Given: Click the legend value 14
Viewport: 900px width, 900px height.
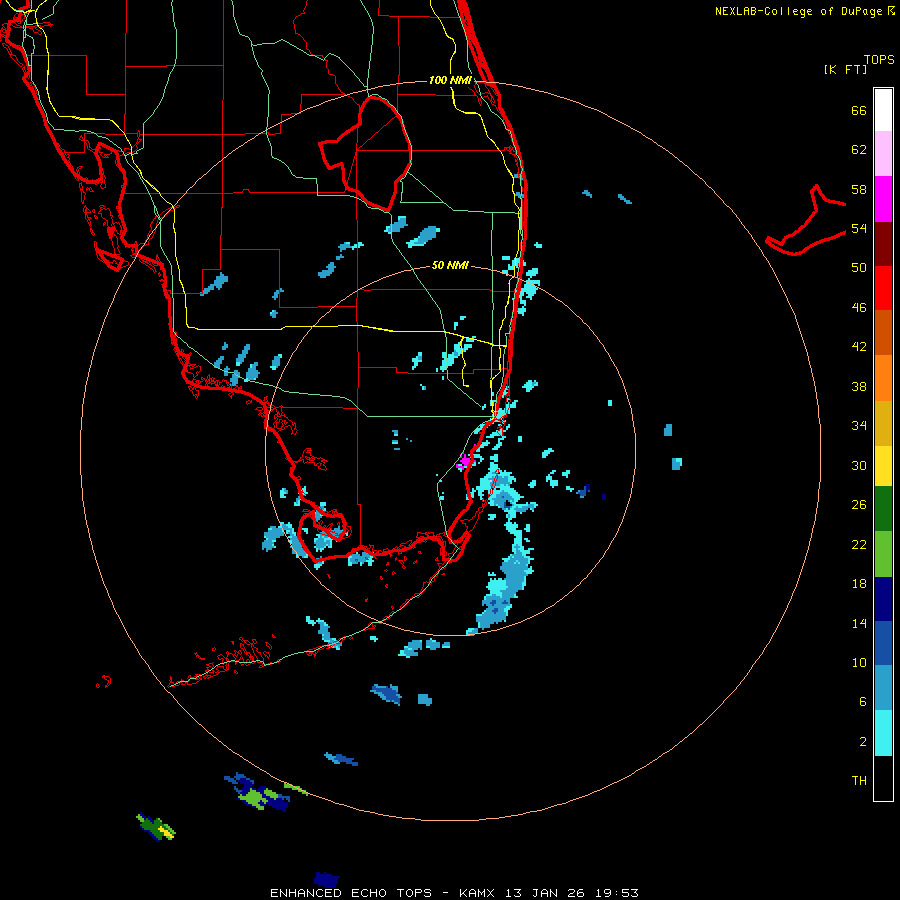Looking at the screenshot, I should tap(859, 623).
